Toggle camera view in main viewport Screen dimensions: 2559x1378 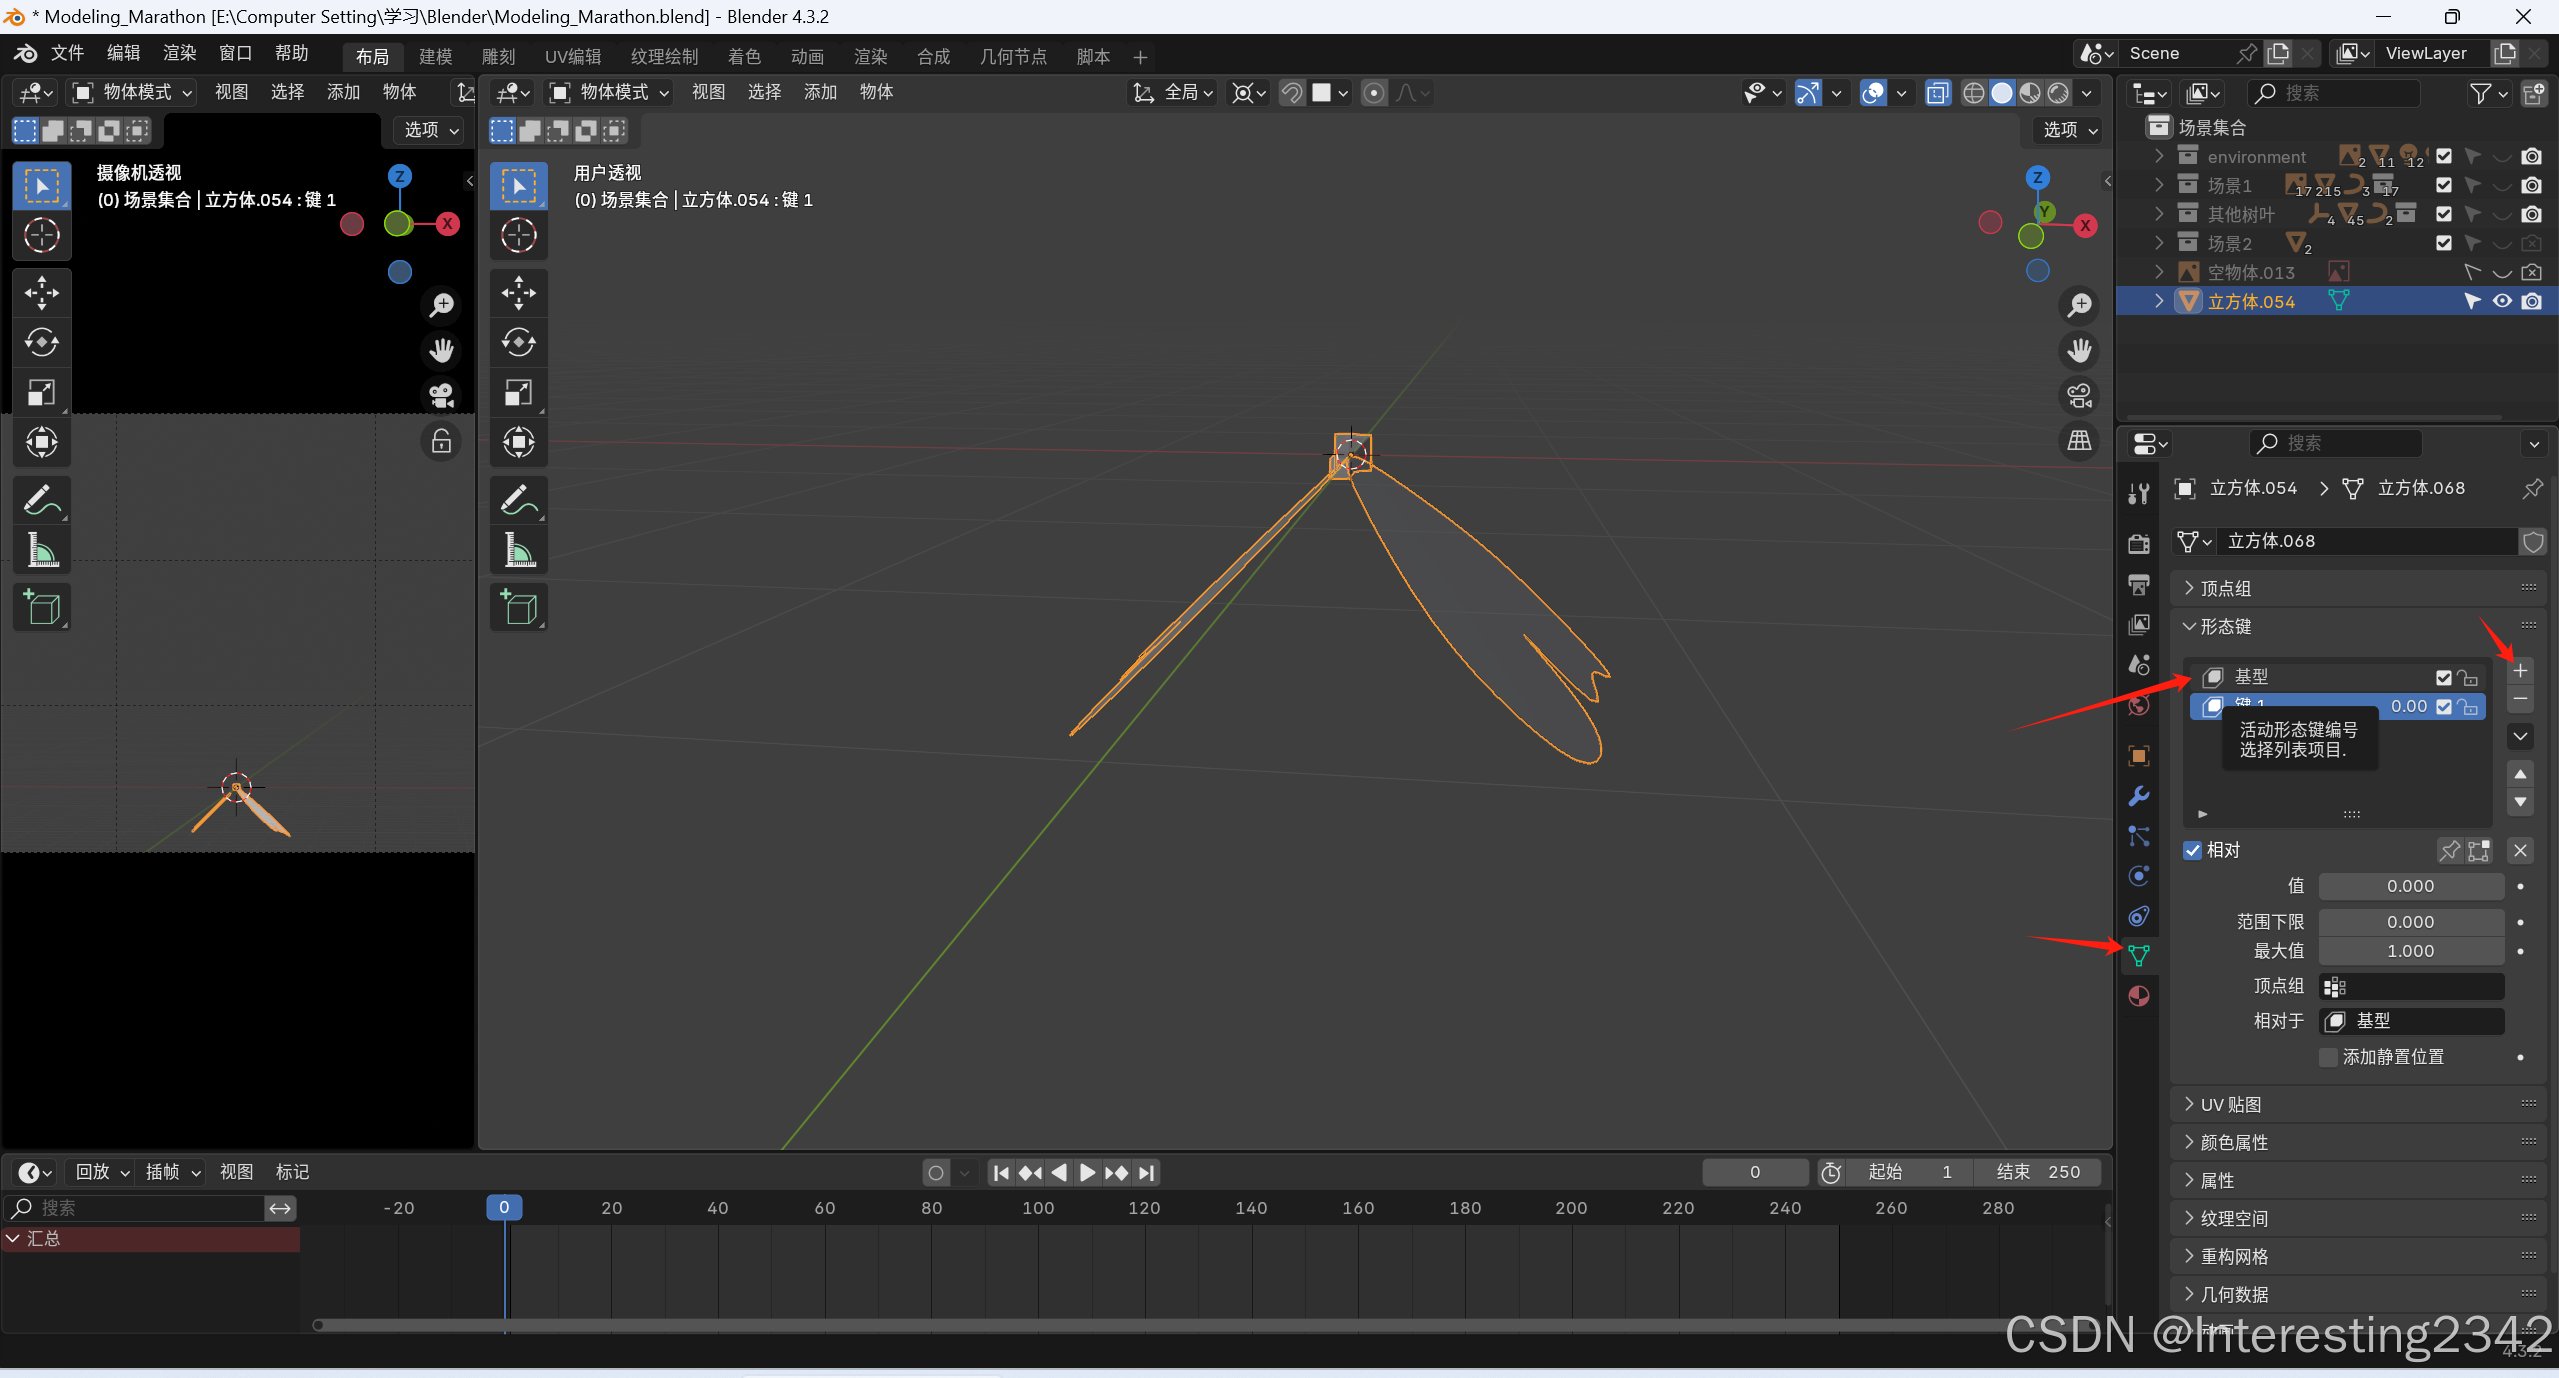[2079, 395]
